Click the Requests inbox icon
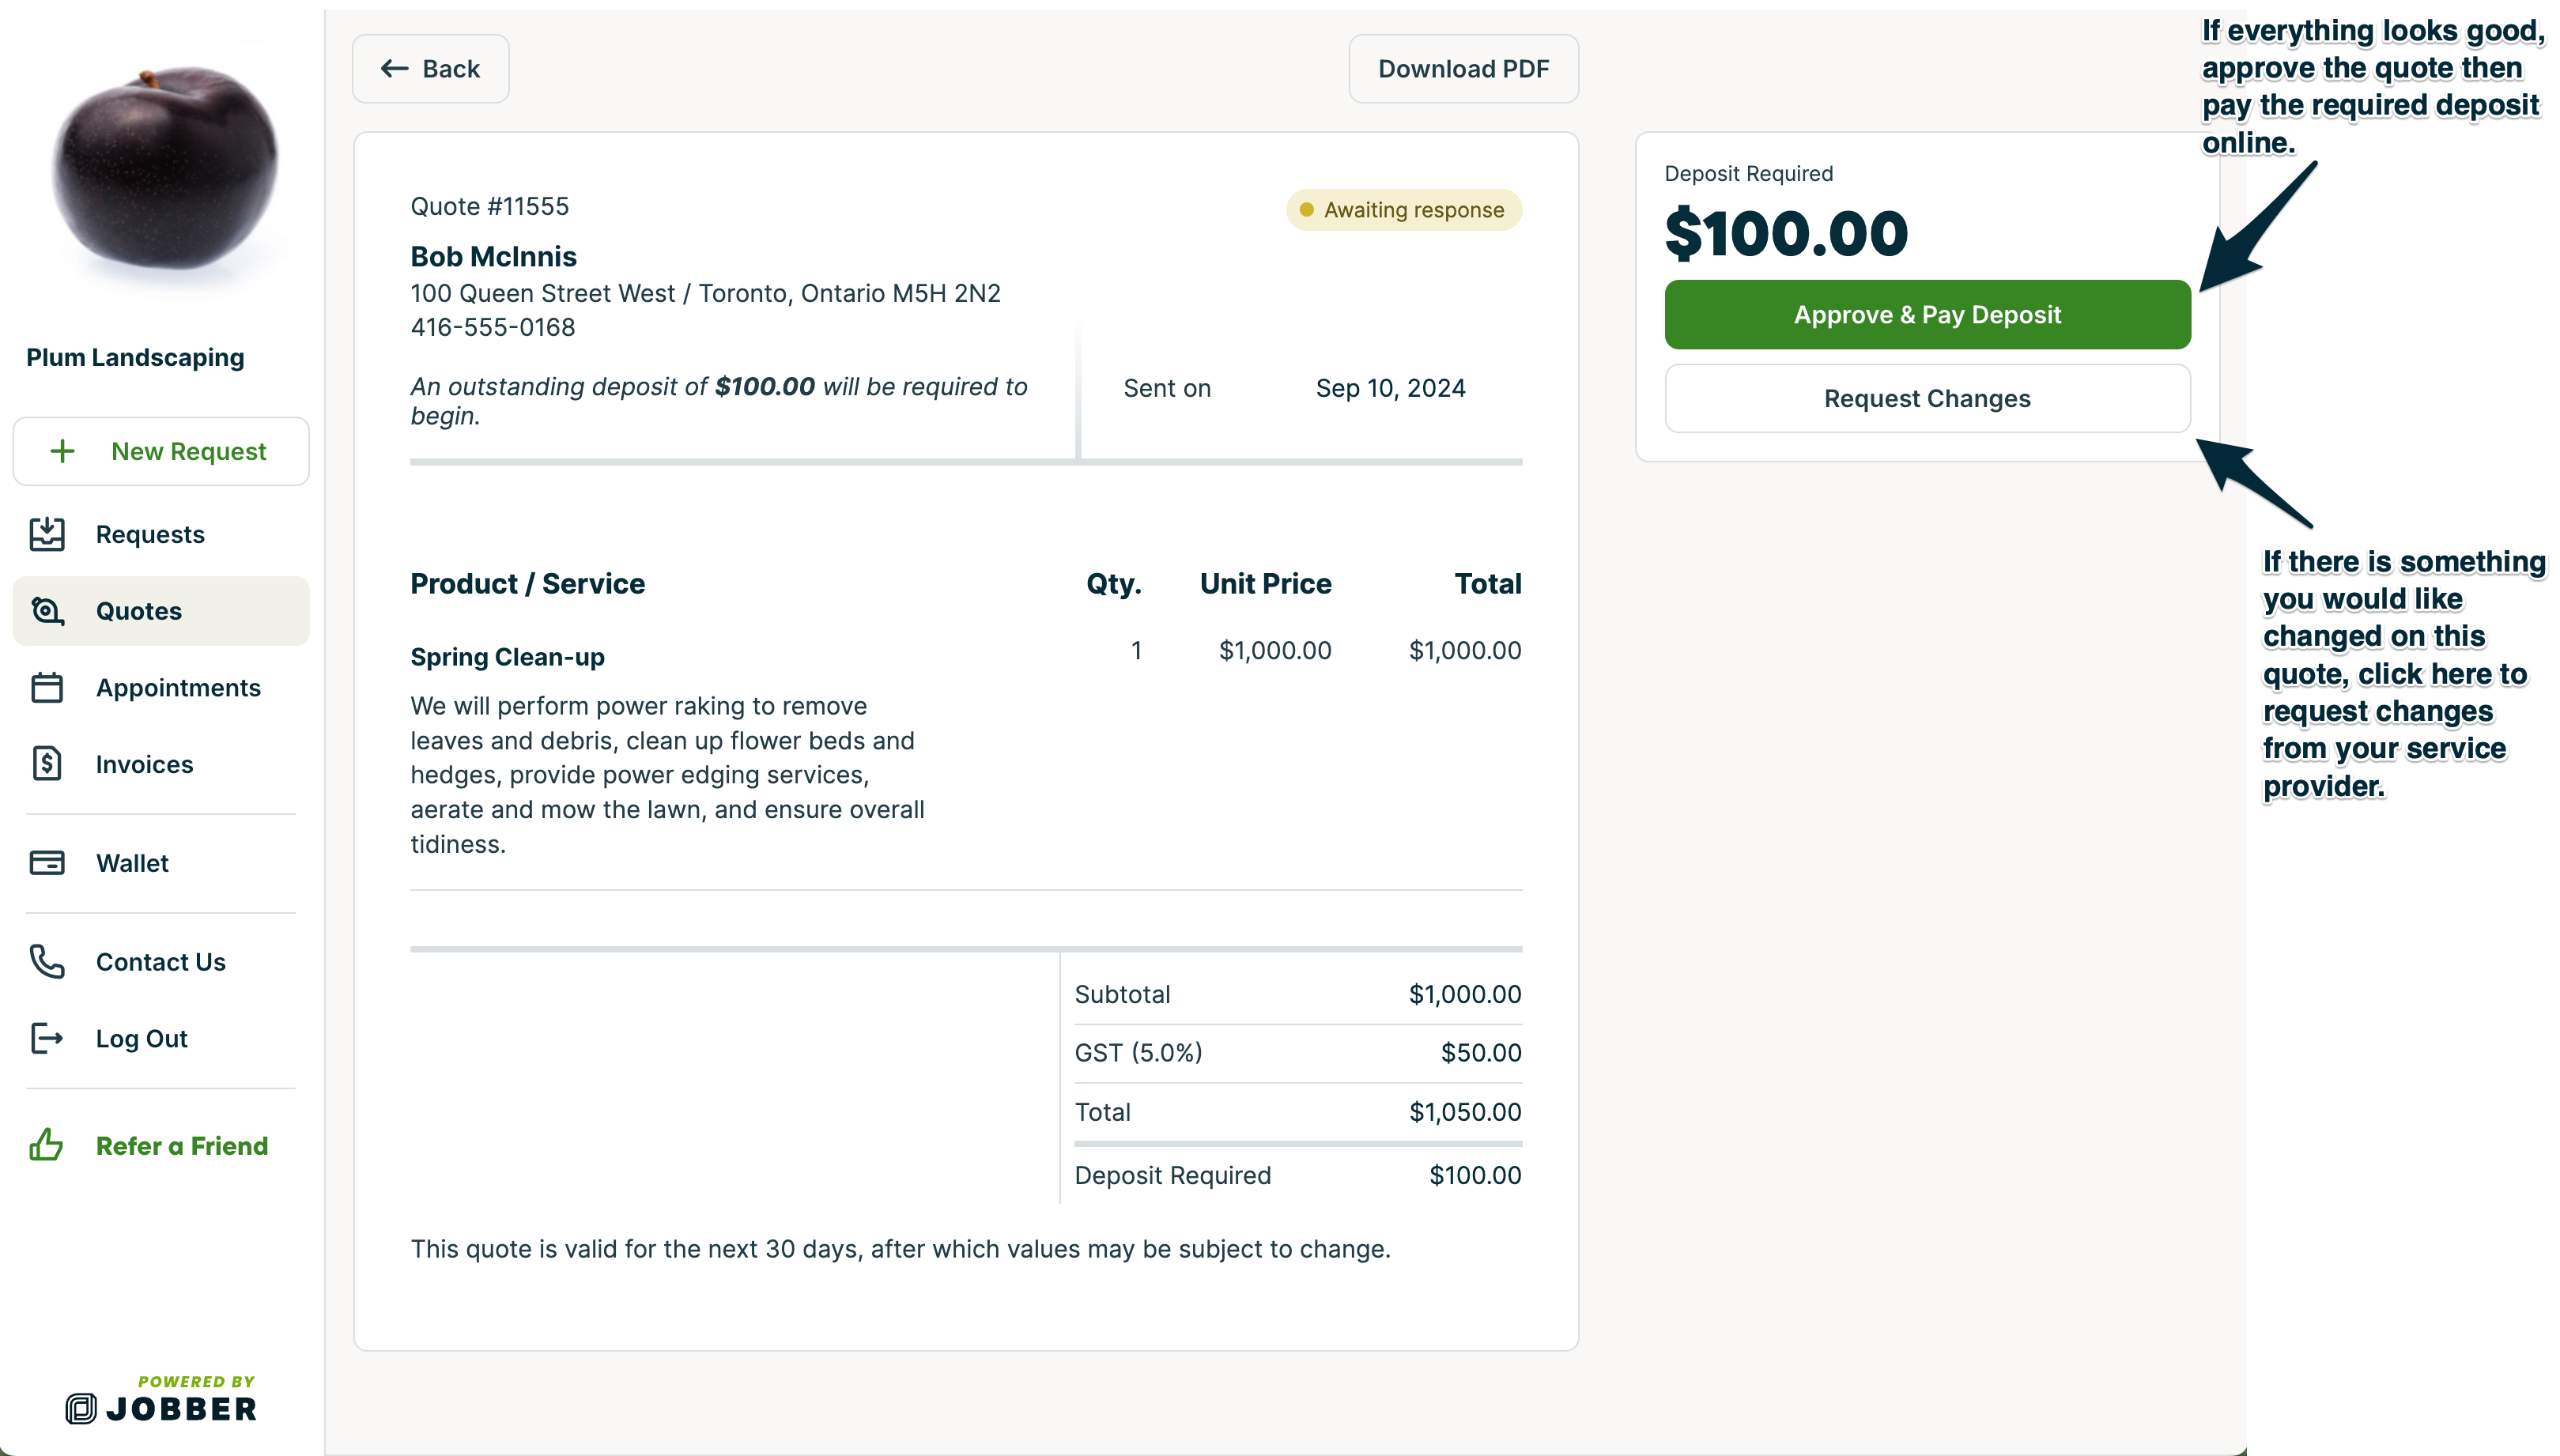2560x1456 pixels. point(47,534)
